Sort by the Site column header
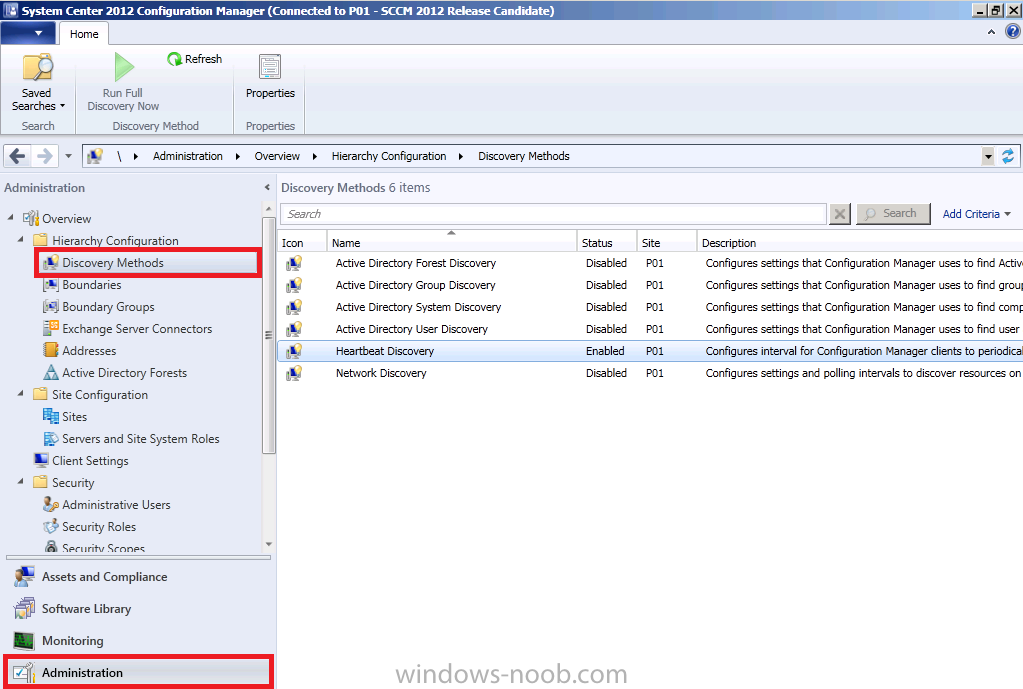 667,242
